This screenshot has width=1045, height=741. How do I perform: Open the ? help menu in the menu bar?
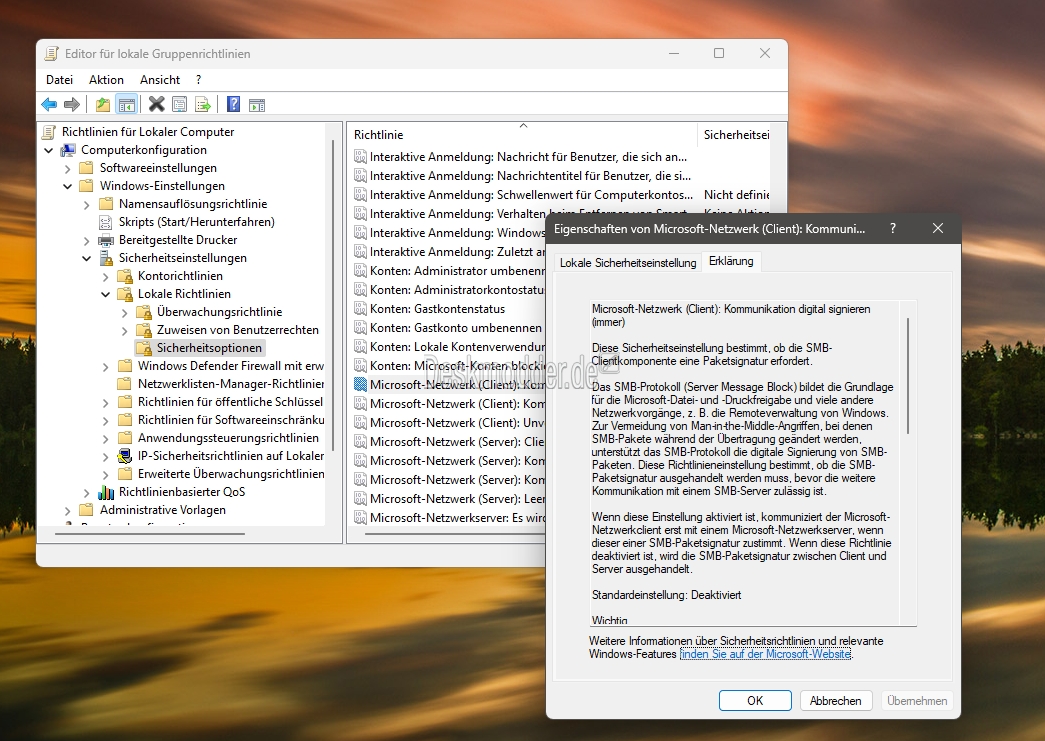pyautogui.click(x=198, y=80)
